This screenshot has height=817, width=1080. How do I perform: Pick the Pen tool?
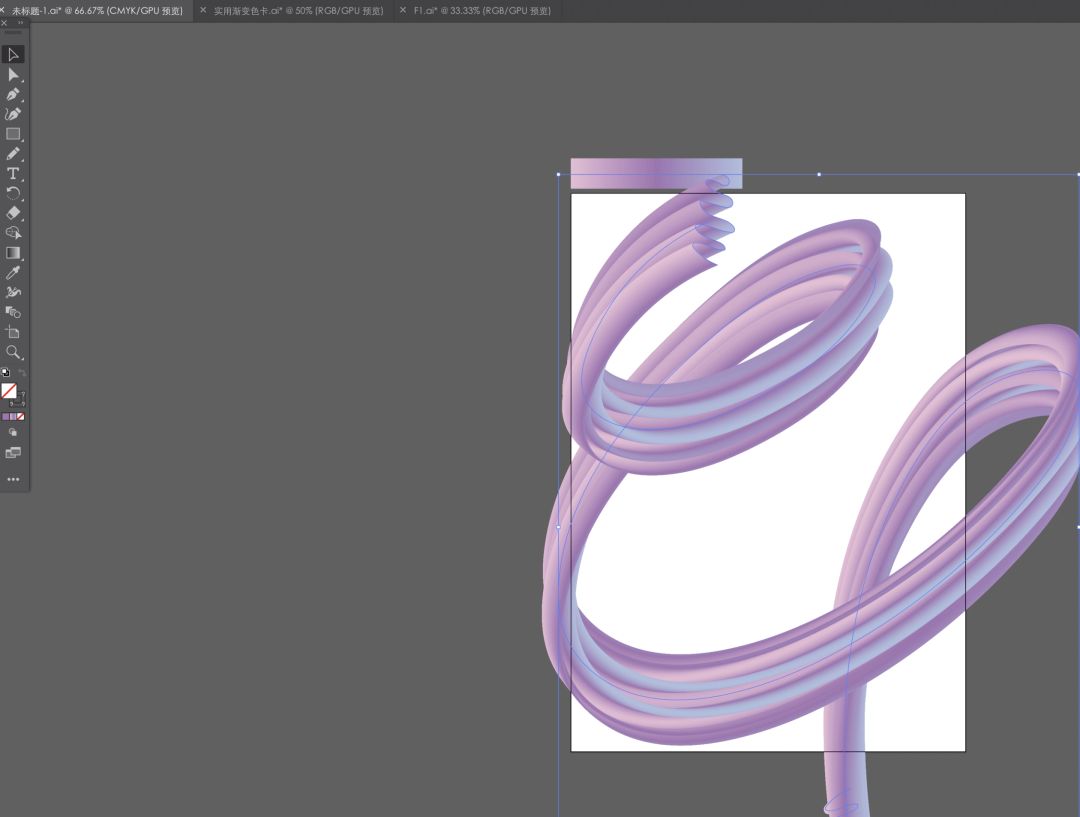point(13,94)
